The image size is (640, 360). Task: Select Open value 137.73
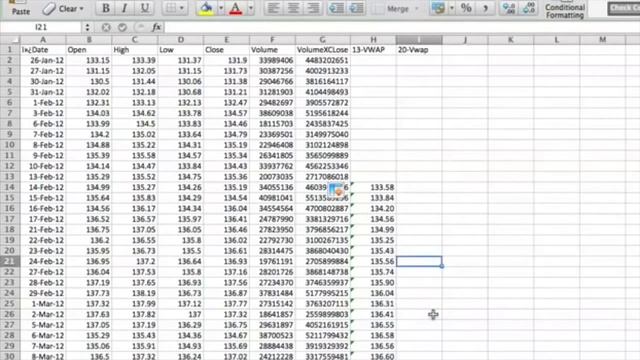tap(89, 293)
